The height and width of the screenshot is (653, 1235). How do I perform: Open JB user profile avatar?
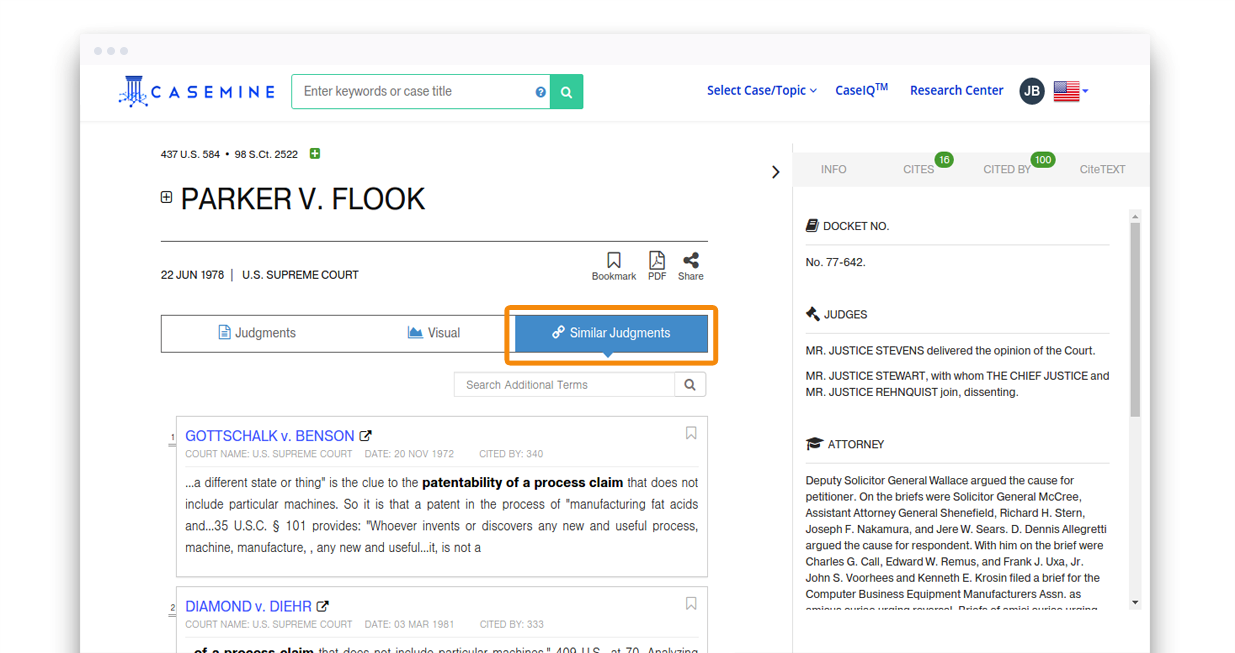1032,91
